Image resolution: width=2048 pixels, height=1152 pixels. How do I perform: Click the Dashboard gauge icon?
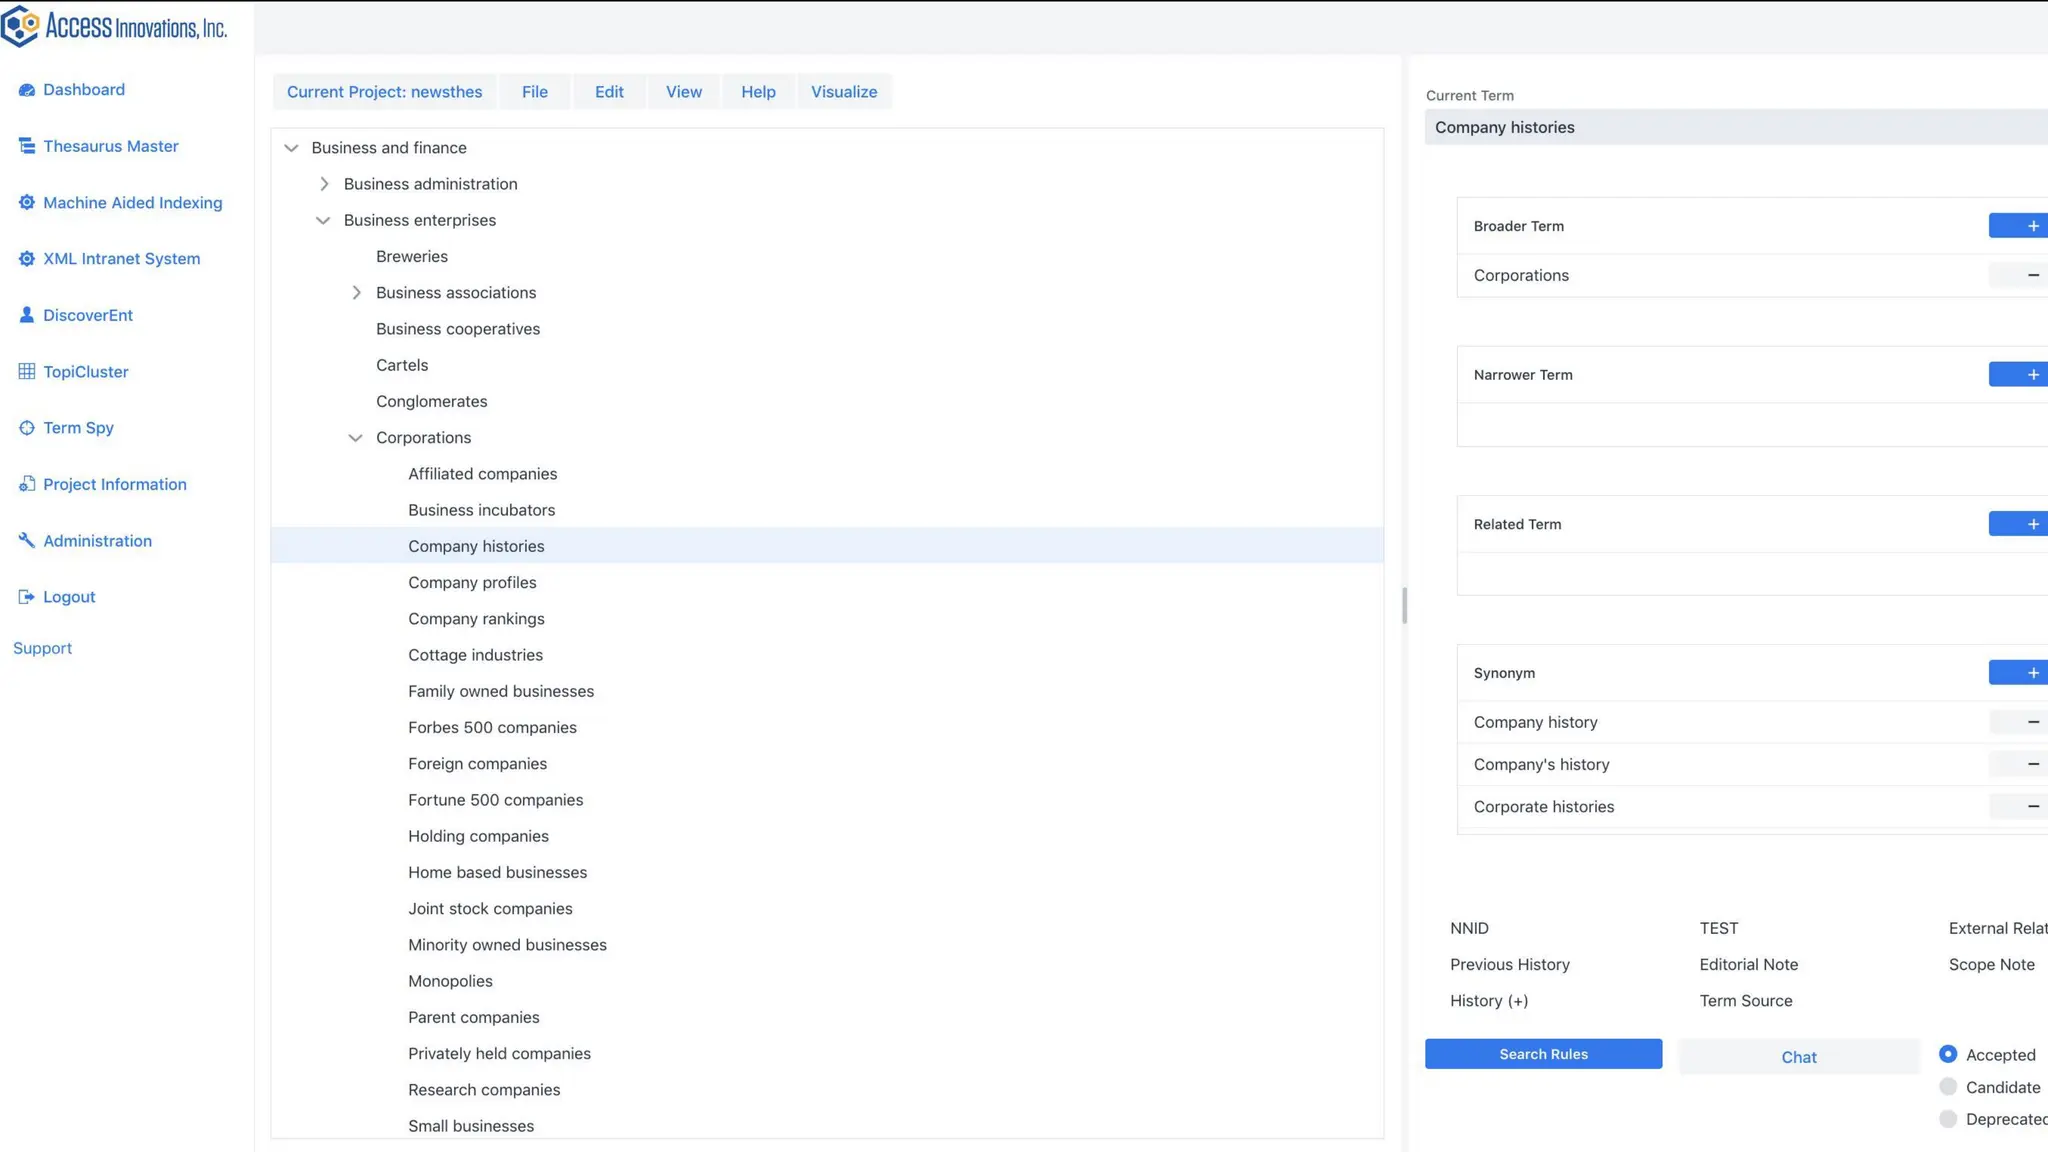[x=27, y=90]
